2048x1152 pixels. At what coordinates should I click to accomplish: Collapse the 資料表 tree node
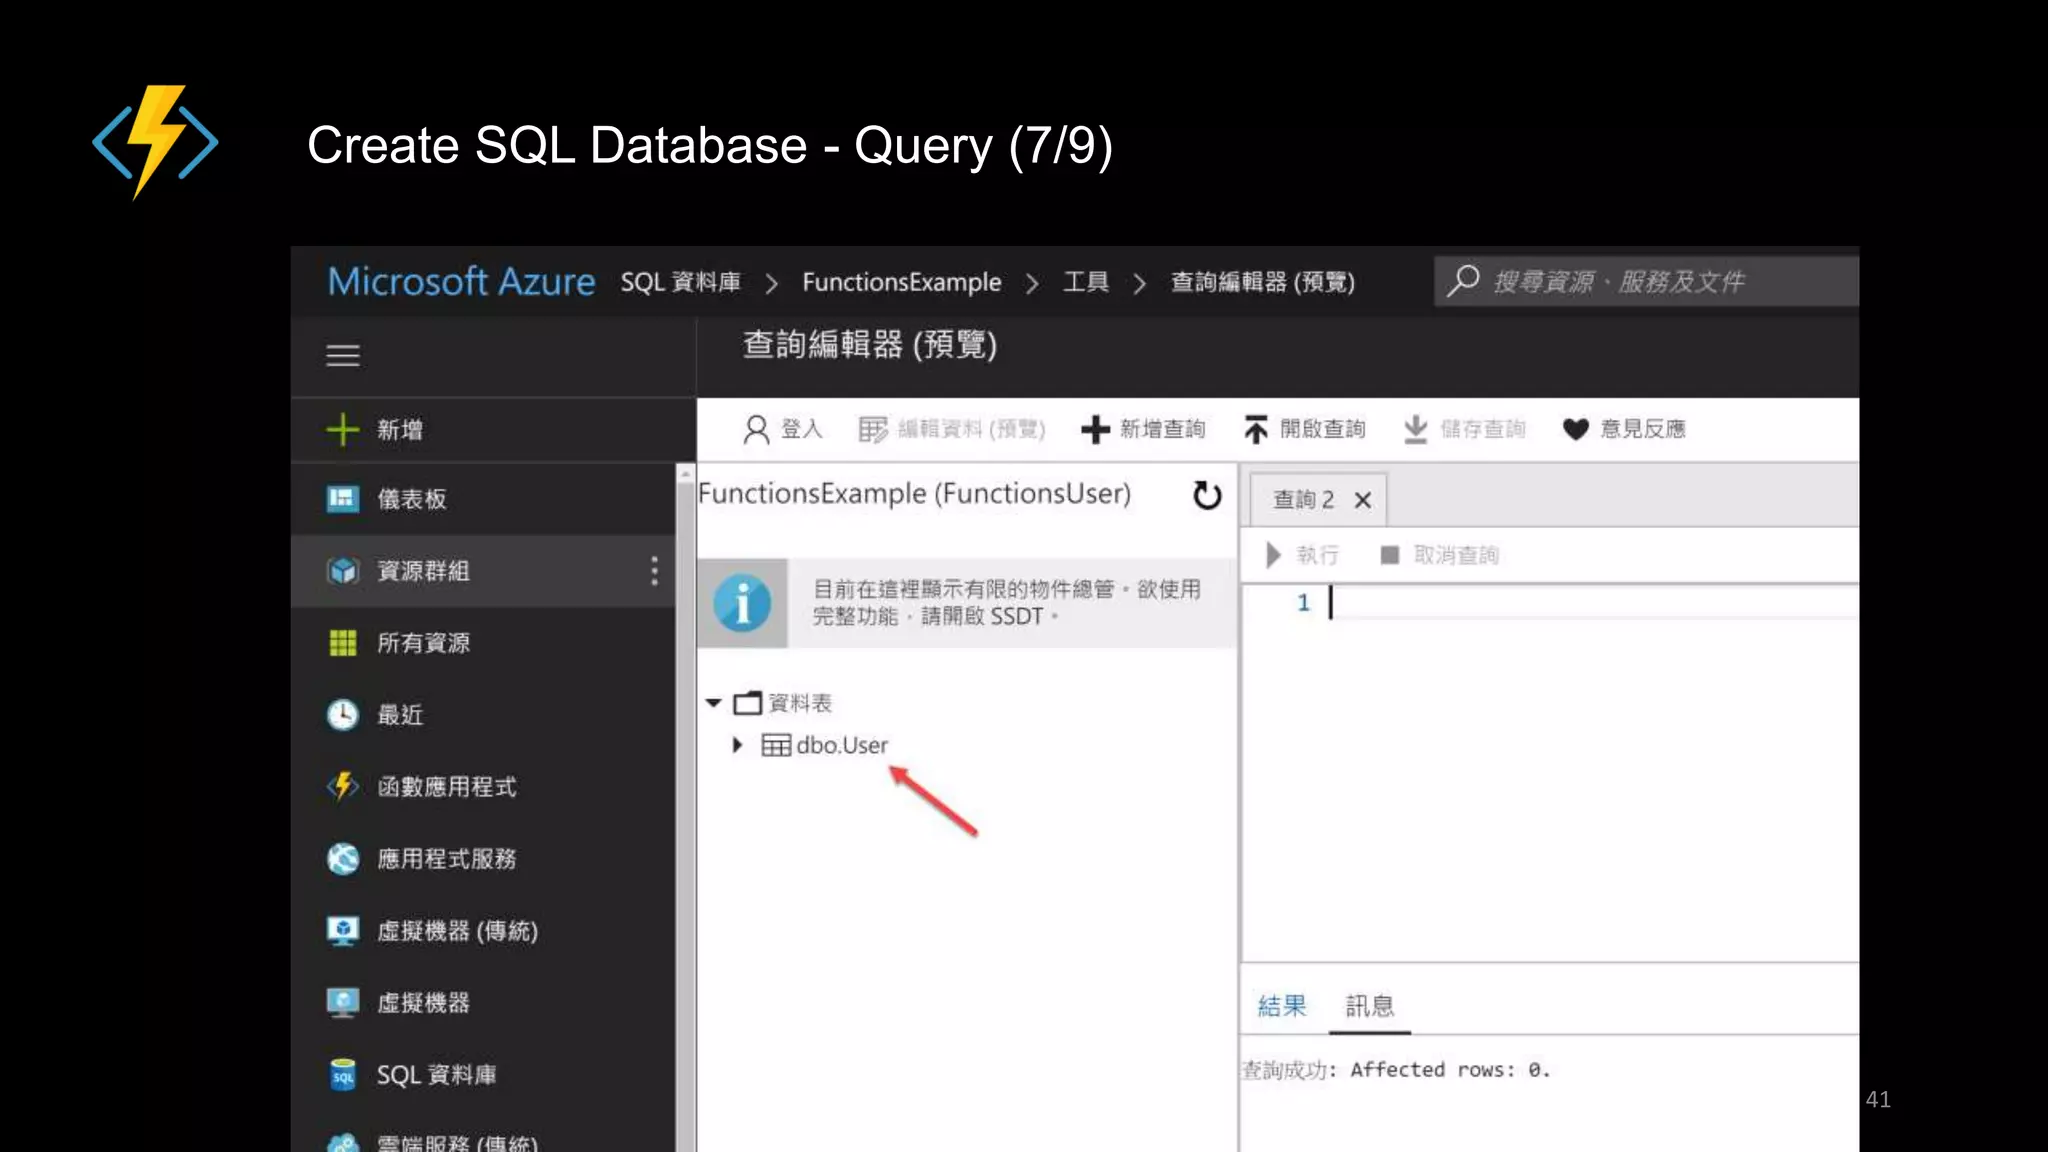[x=713, y=703]
